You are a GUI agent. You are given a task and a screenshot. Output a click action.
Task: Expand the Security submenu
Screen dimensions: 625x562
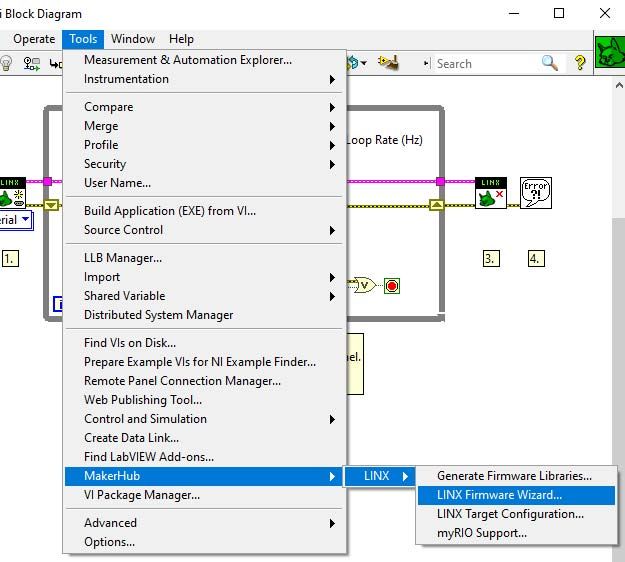pyautogui.click(x=204, y=164)
